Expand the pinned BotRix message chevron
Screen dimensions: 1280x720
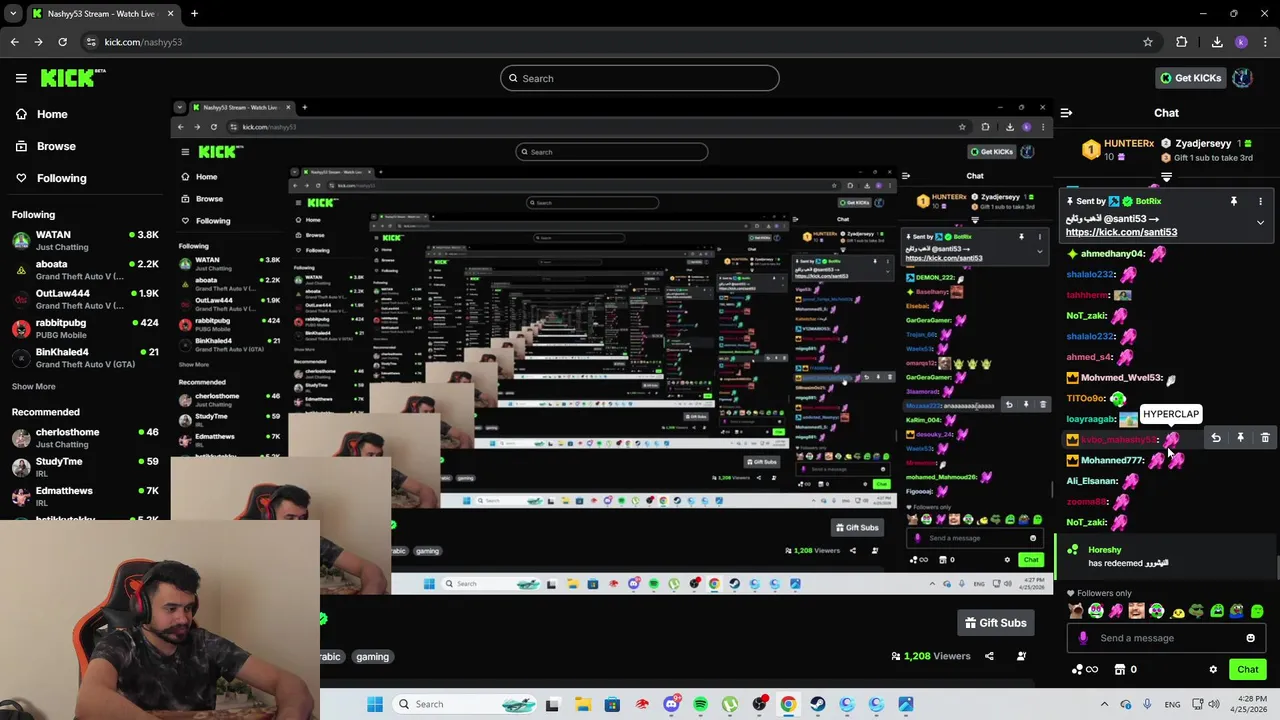click(1260, 222)
